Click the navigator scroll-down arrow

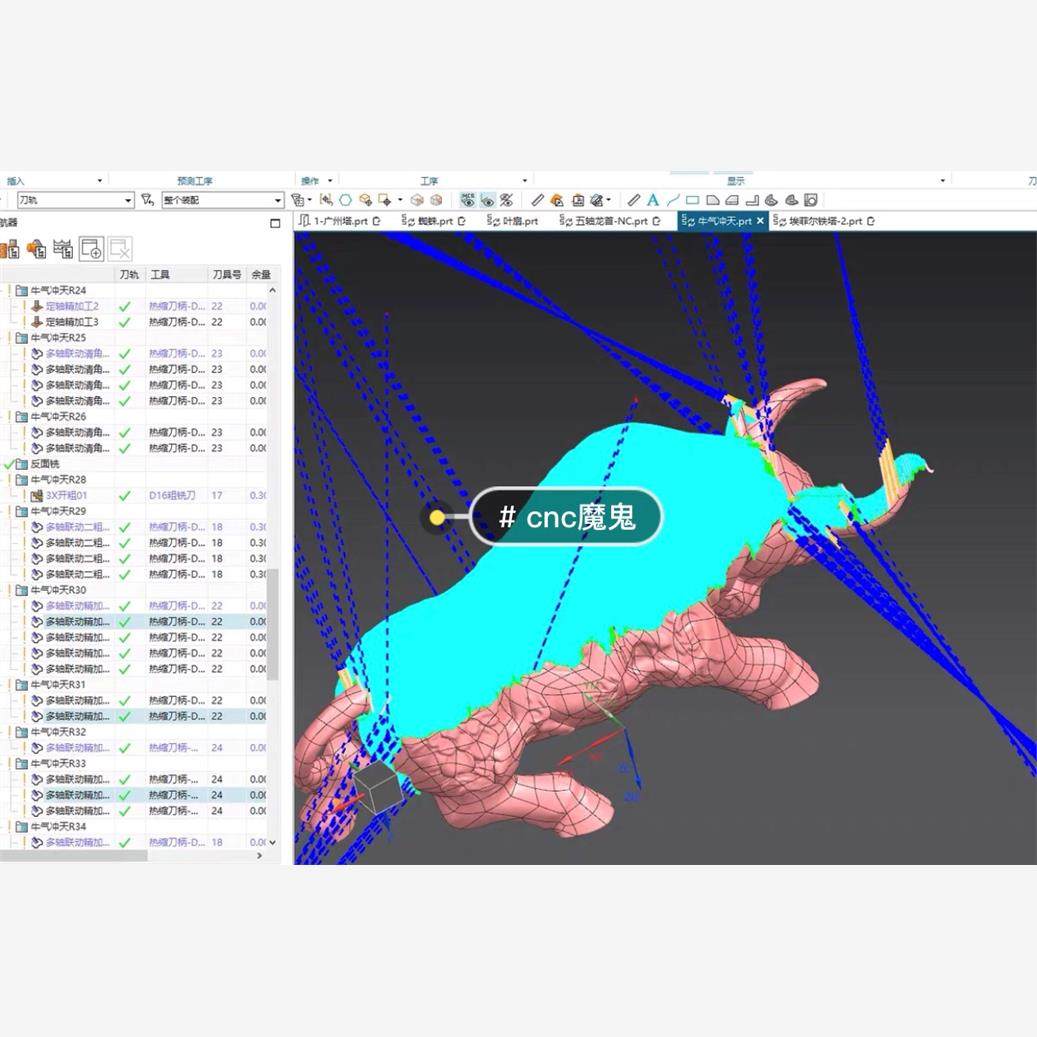pyautogui.click(x=272, y=843)
